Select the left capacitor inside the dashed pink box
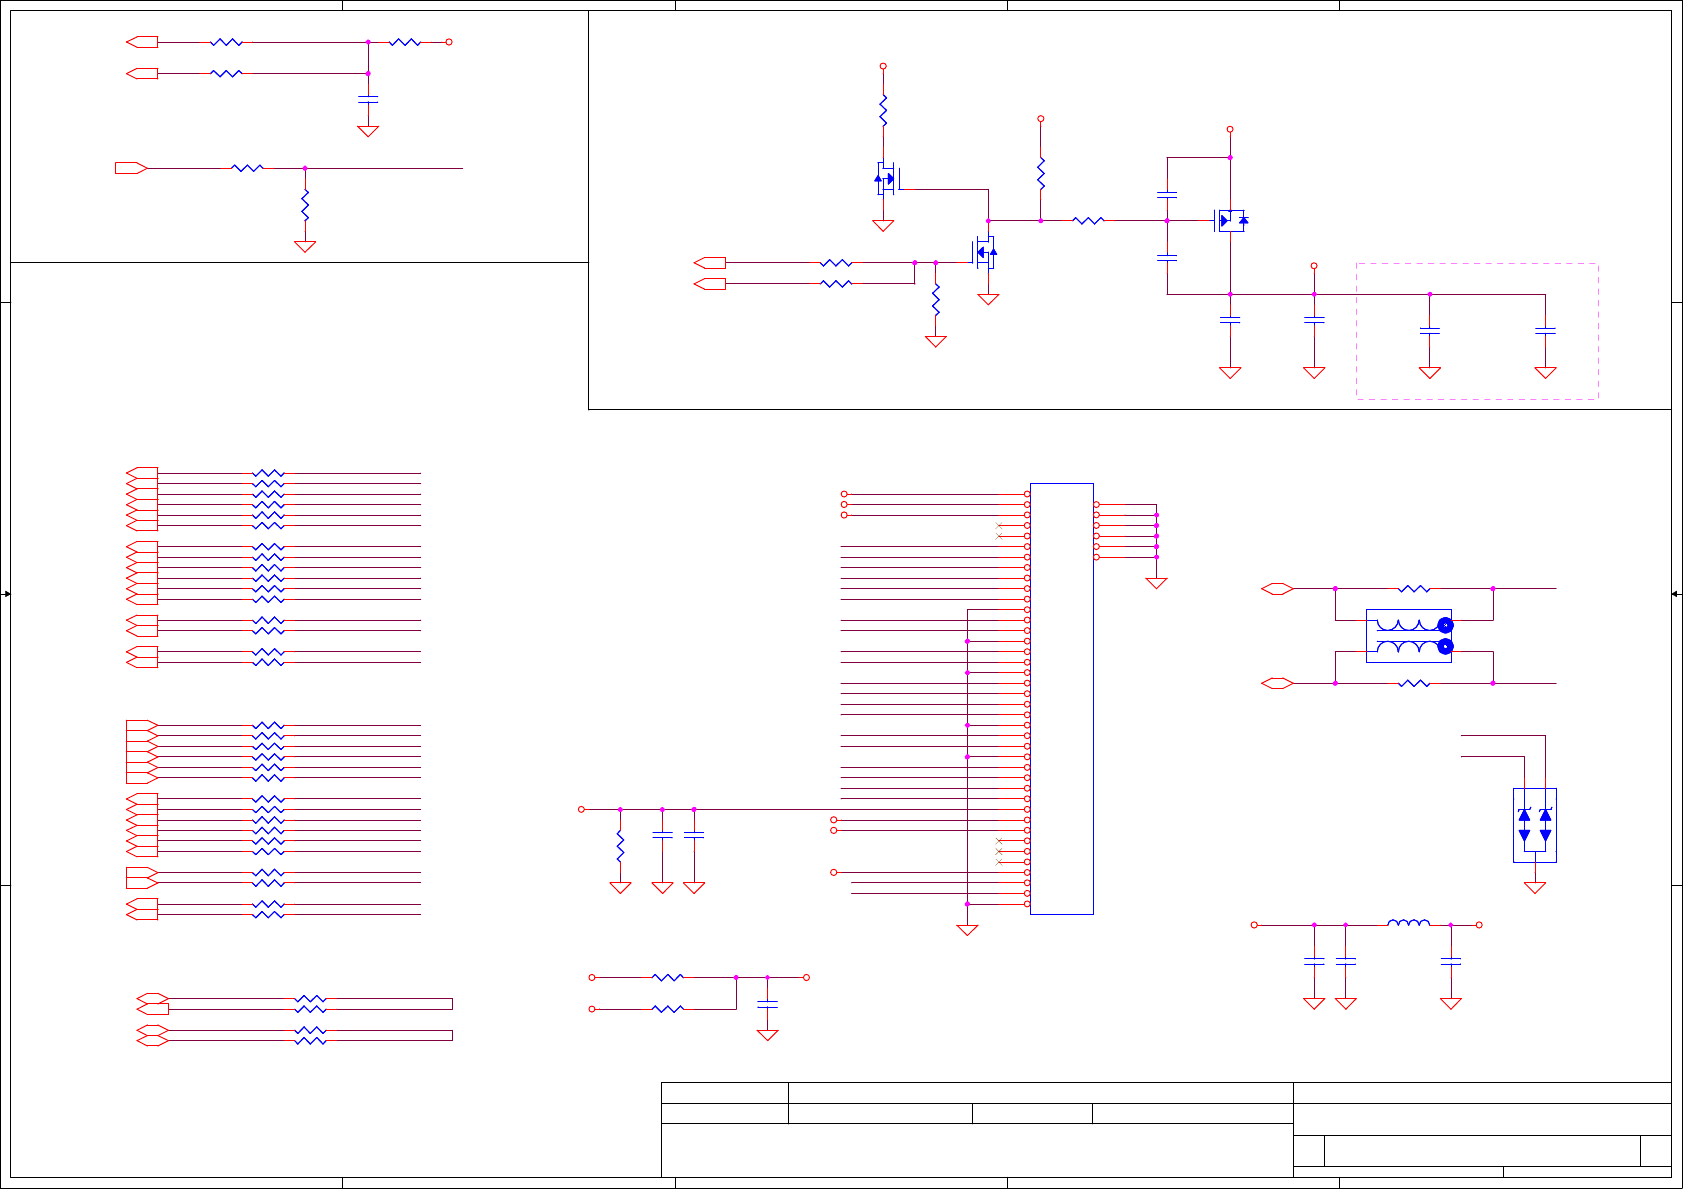The image size is (1683, 1189). (x=1430, y=329)
